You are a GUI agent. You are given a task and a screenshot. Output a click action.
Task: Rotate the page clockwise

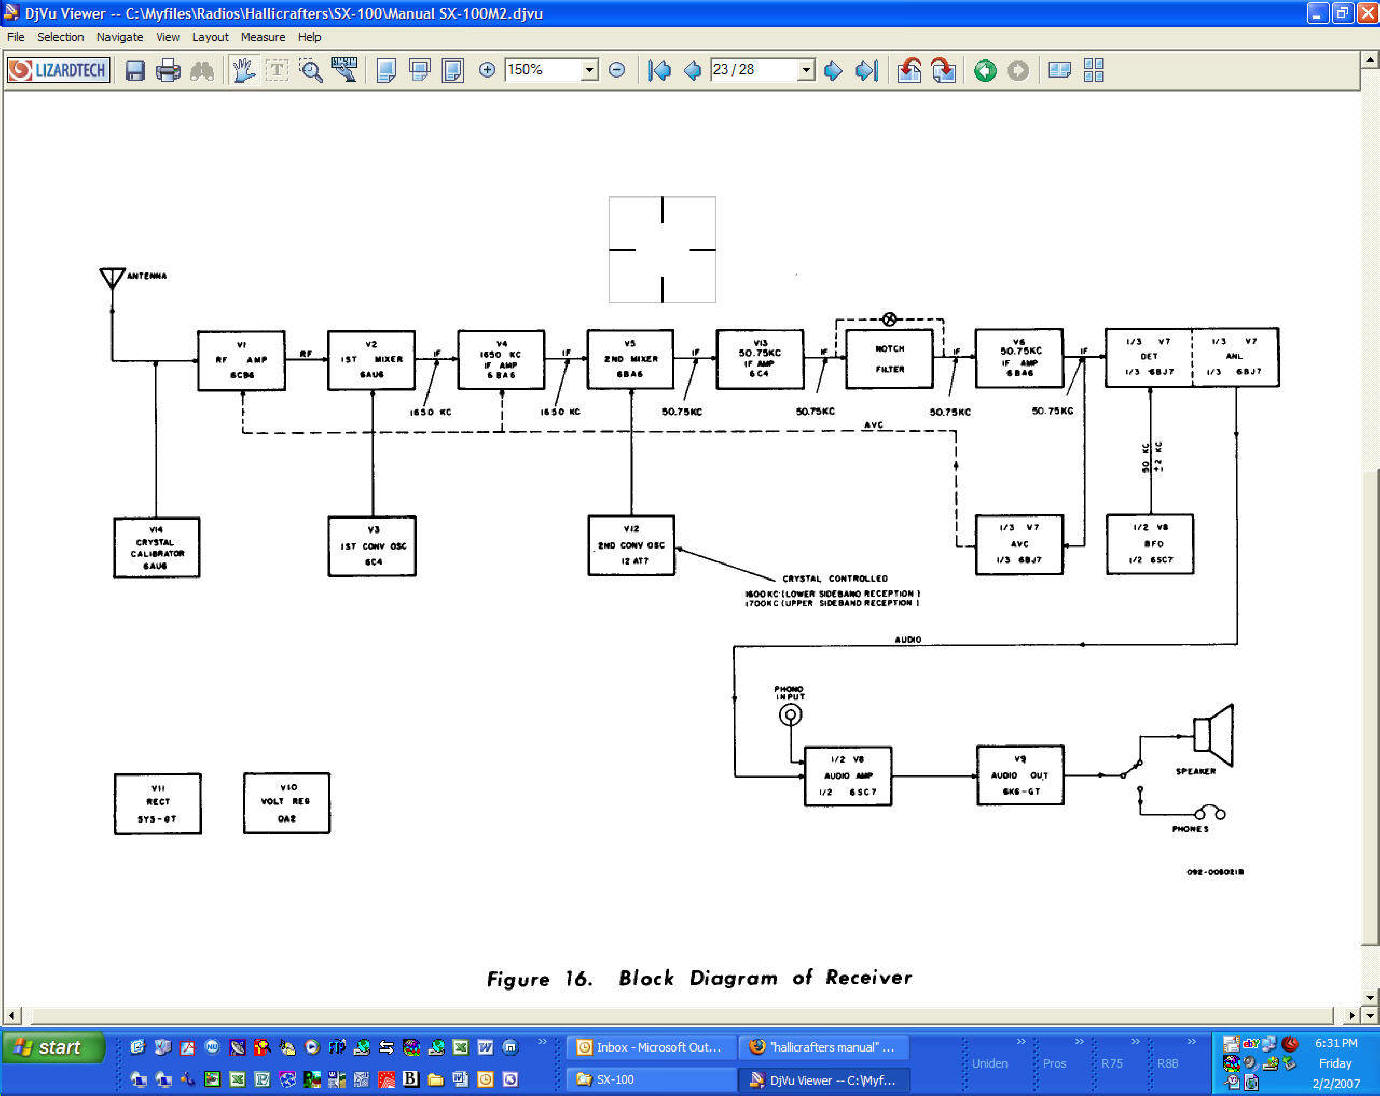point(943,70)
